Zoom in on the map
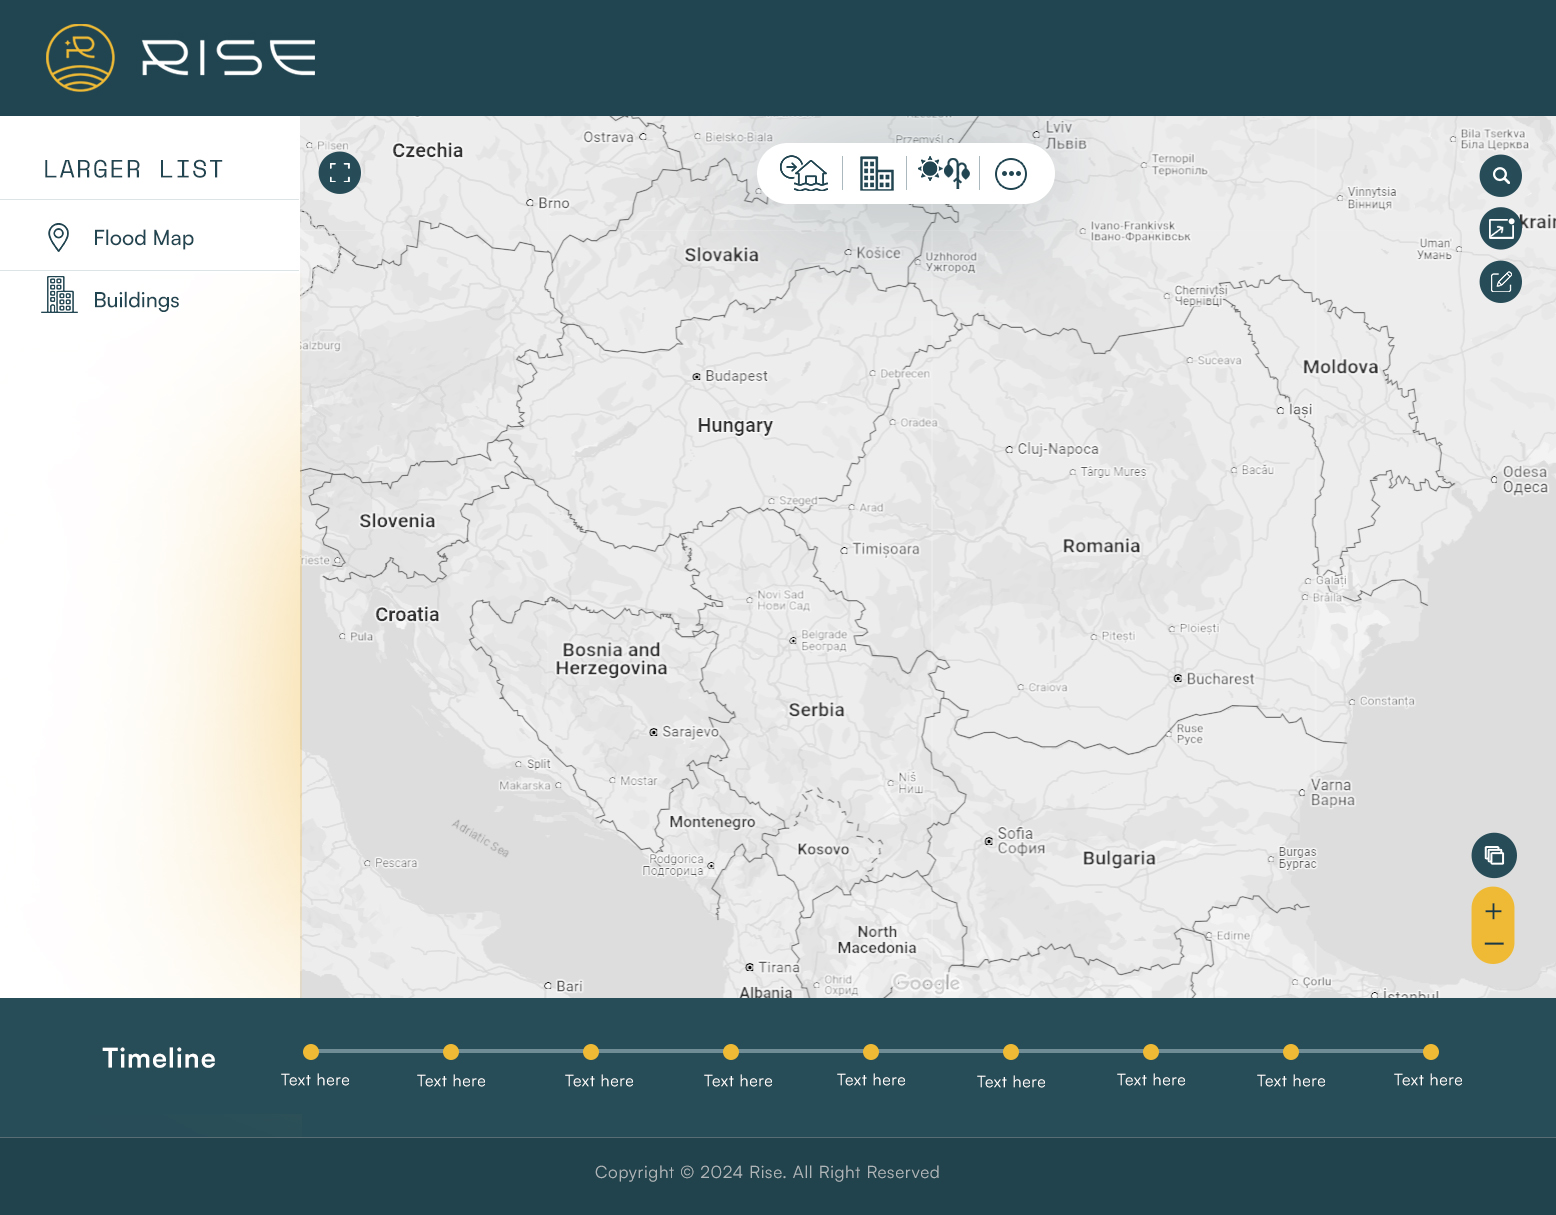This screenshot has width=1556, height=1215. pos(1493,911)
